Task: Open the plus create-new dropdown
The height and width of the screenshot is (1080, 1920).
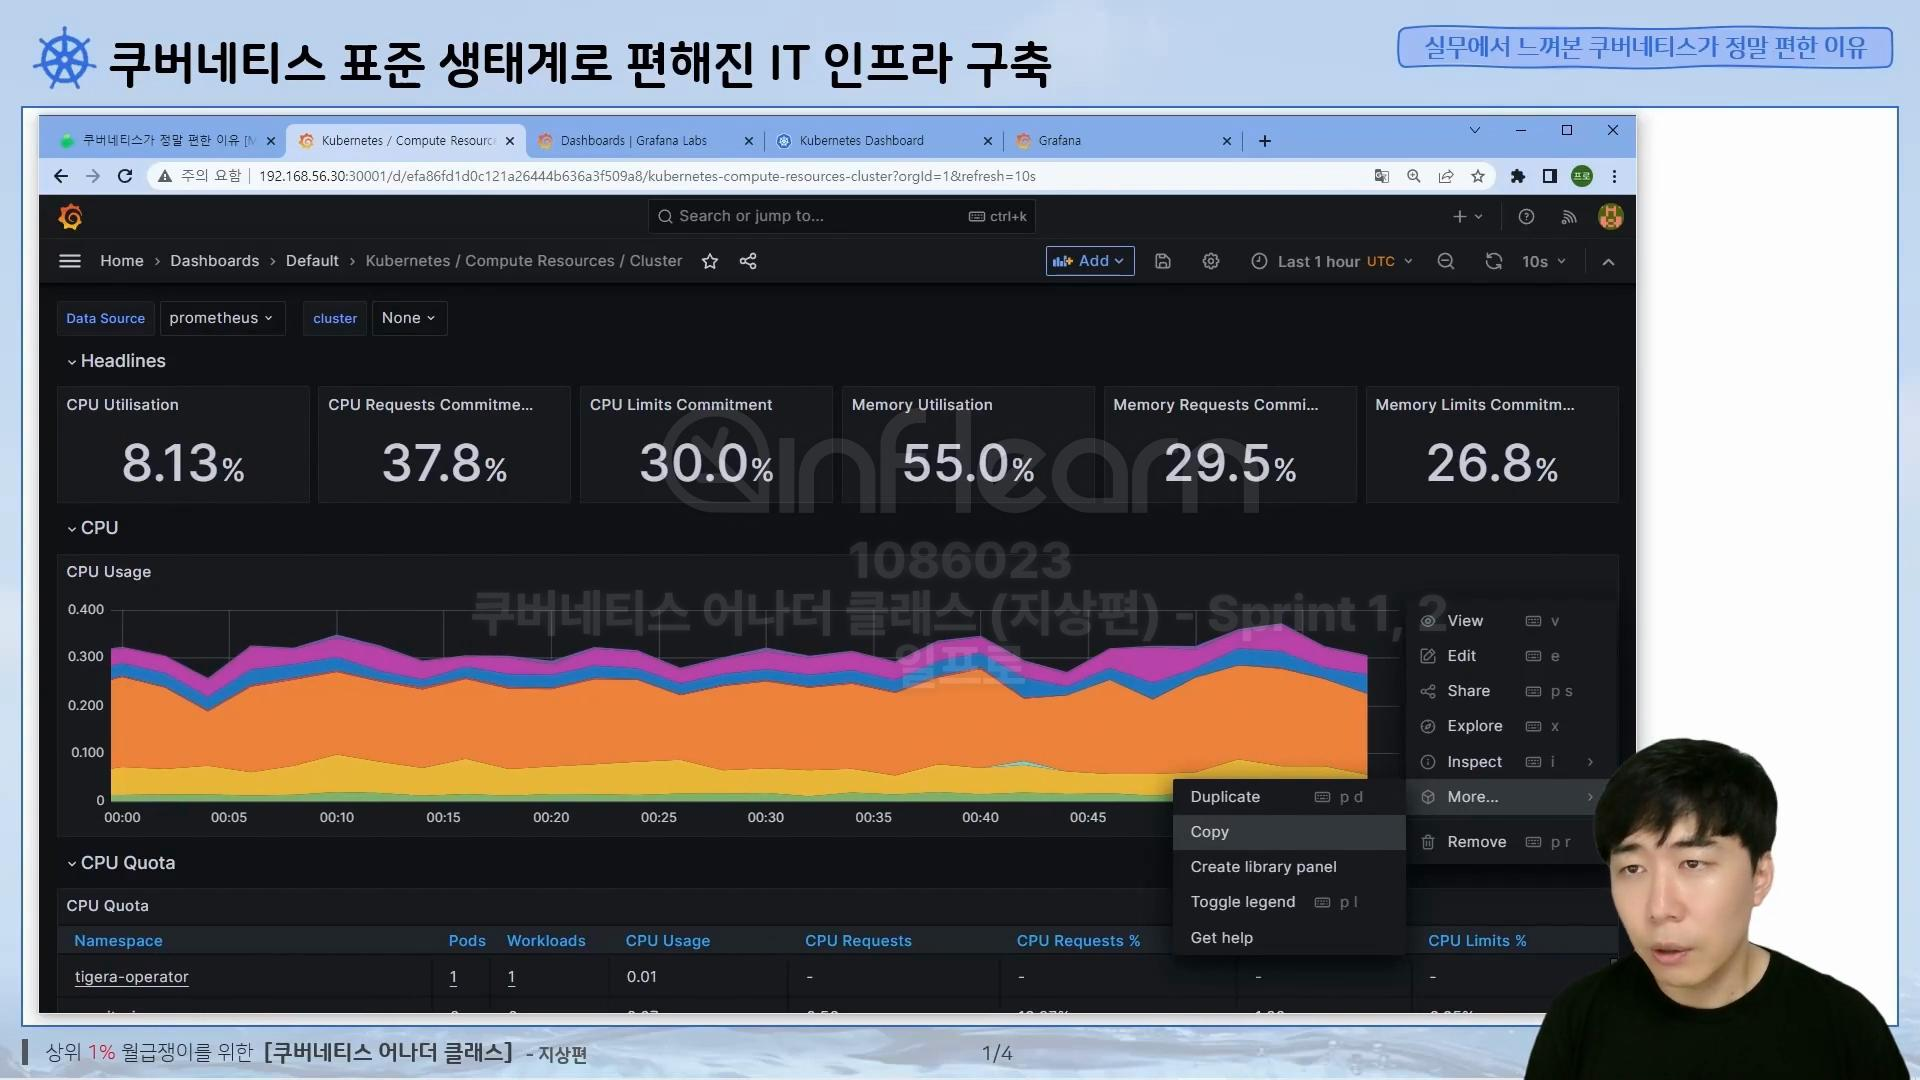Action: pos(1468,216)
